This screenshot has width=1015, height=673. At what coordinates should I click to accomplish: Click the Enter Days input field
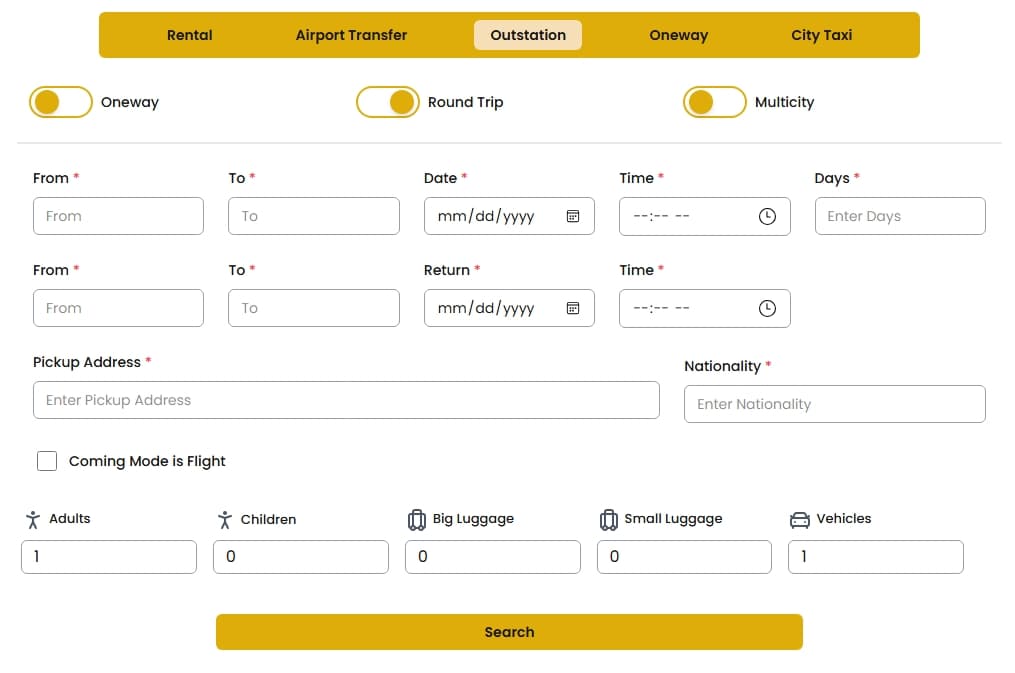click(899, 216)
